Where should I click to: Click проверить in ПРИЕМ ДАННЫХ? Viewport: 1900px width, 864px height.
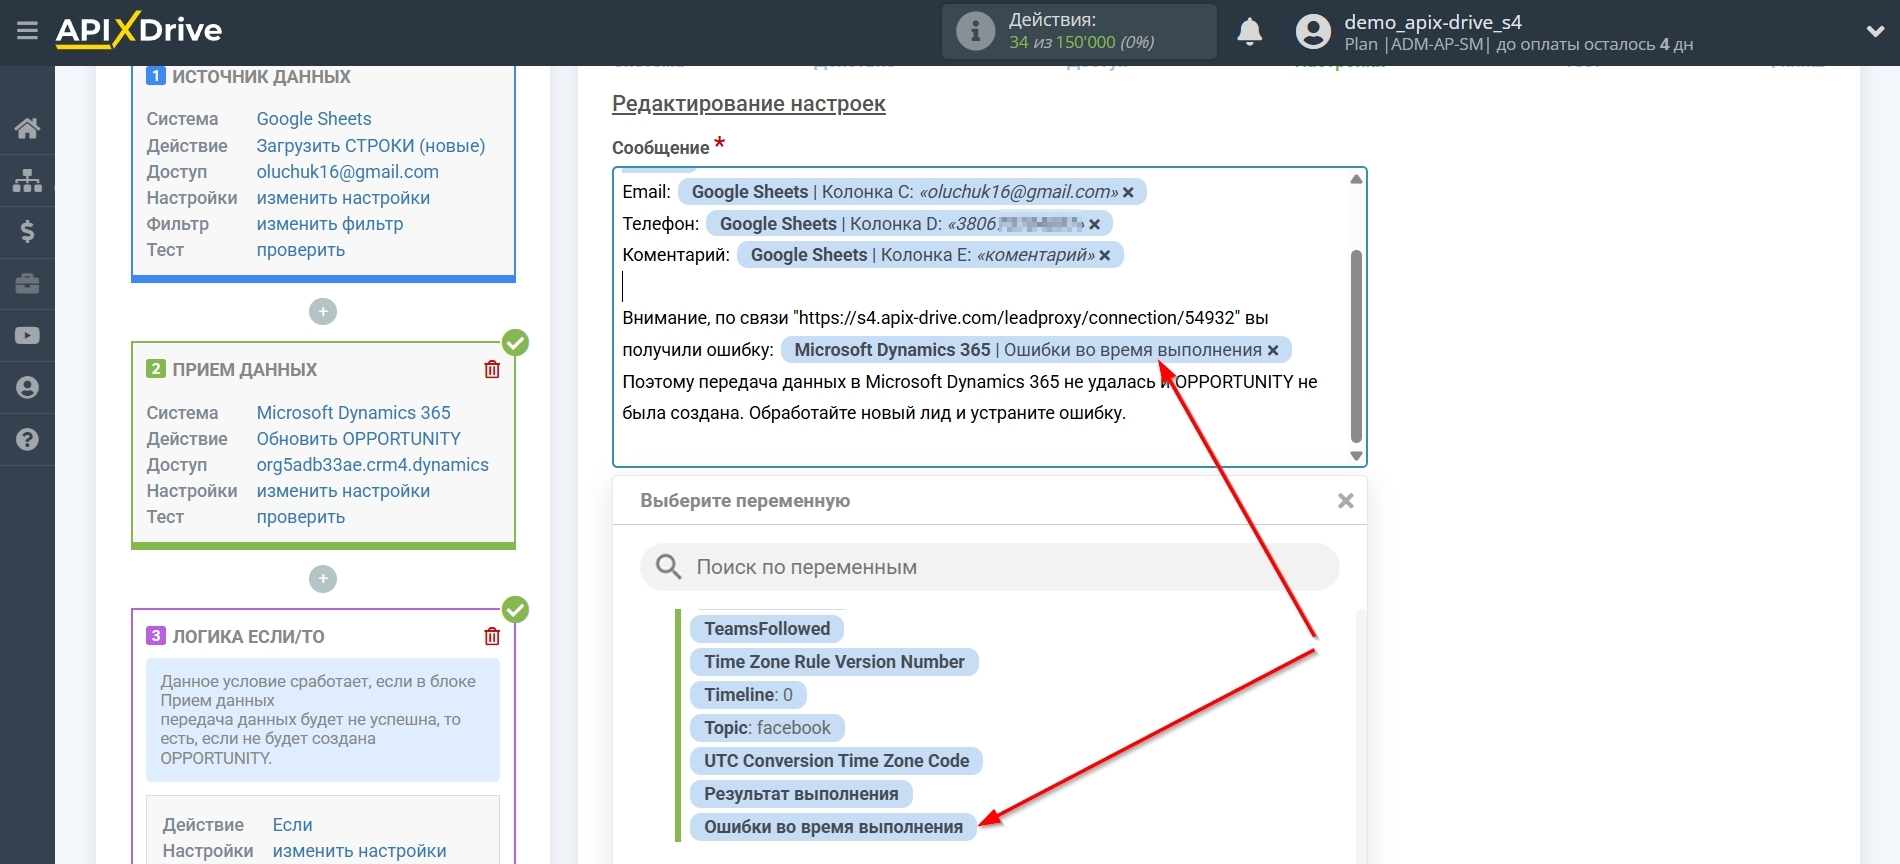click(301, 517)
